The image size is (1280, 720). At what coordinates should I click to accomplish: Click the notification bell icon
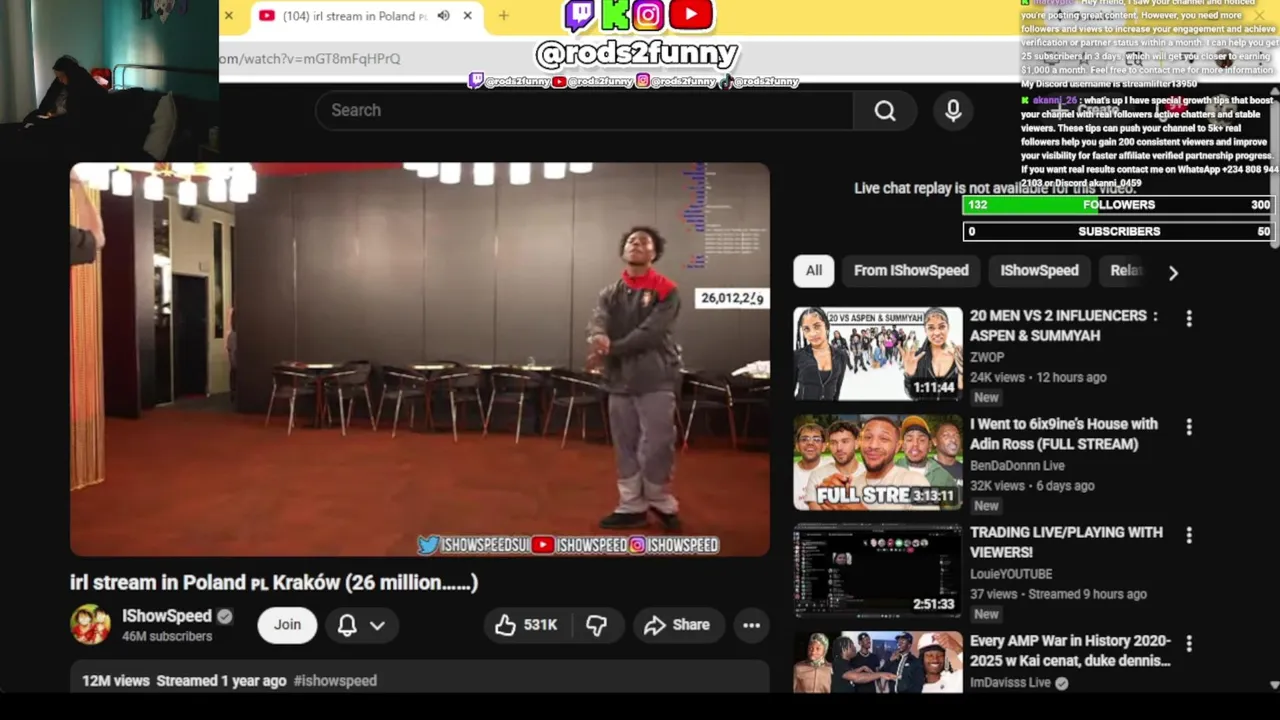tap(347, 625)
